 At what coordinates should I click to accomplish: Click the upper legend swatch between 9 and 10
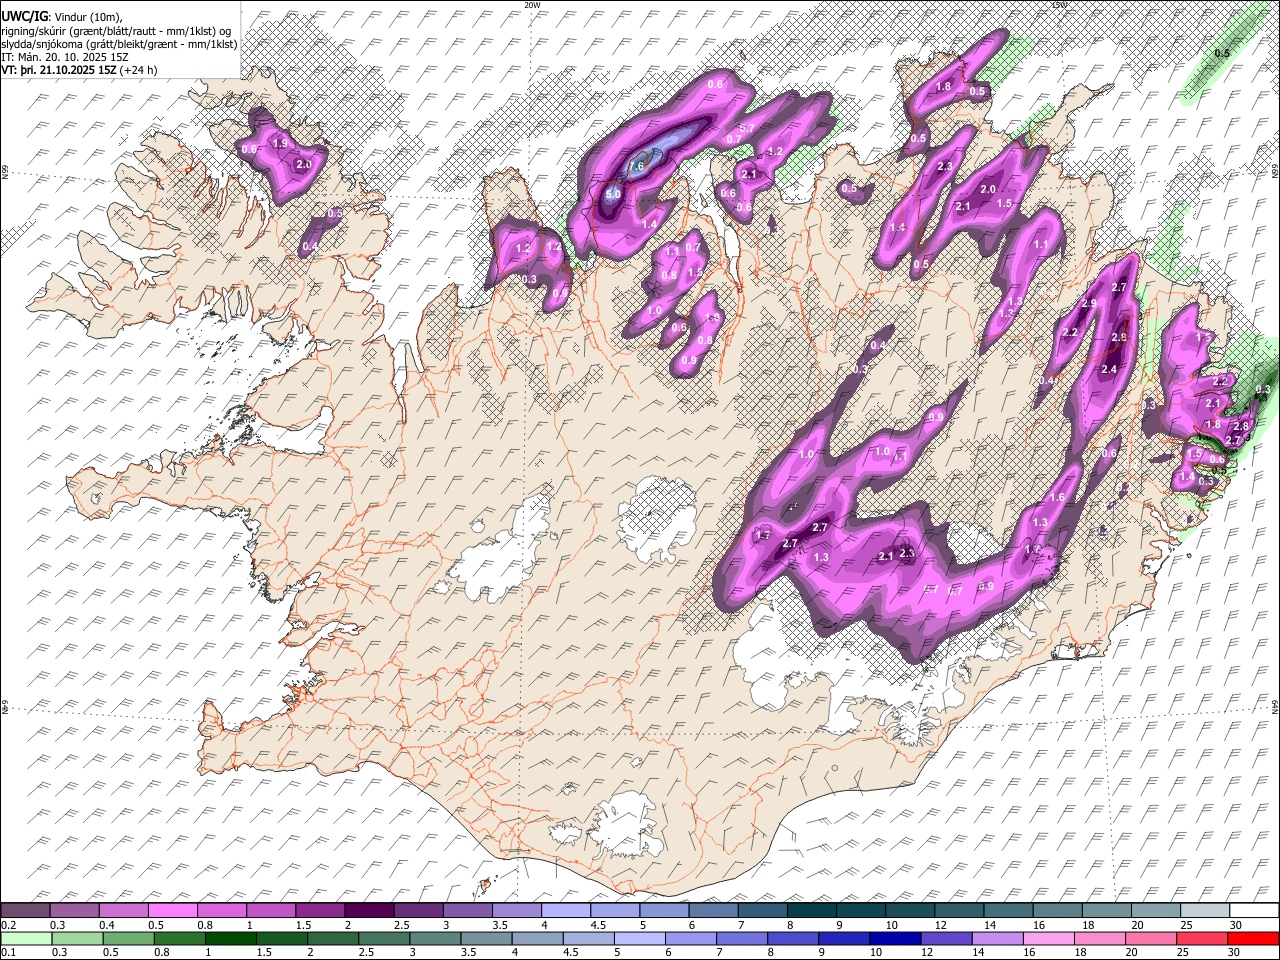point(861,911)
